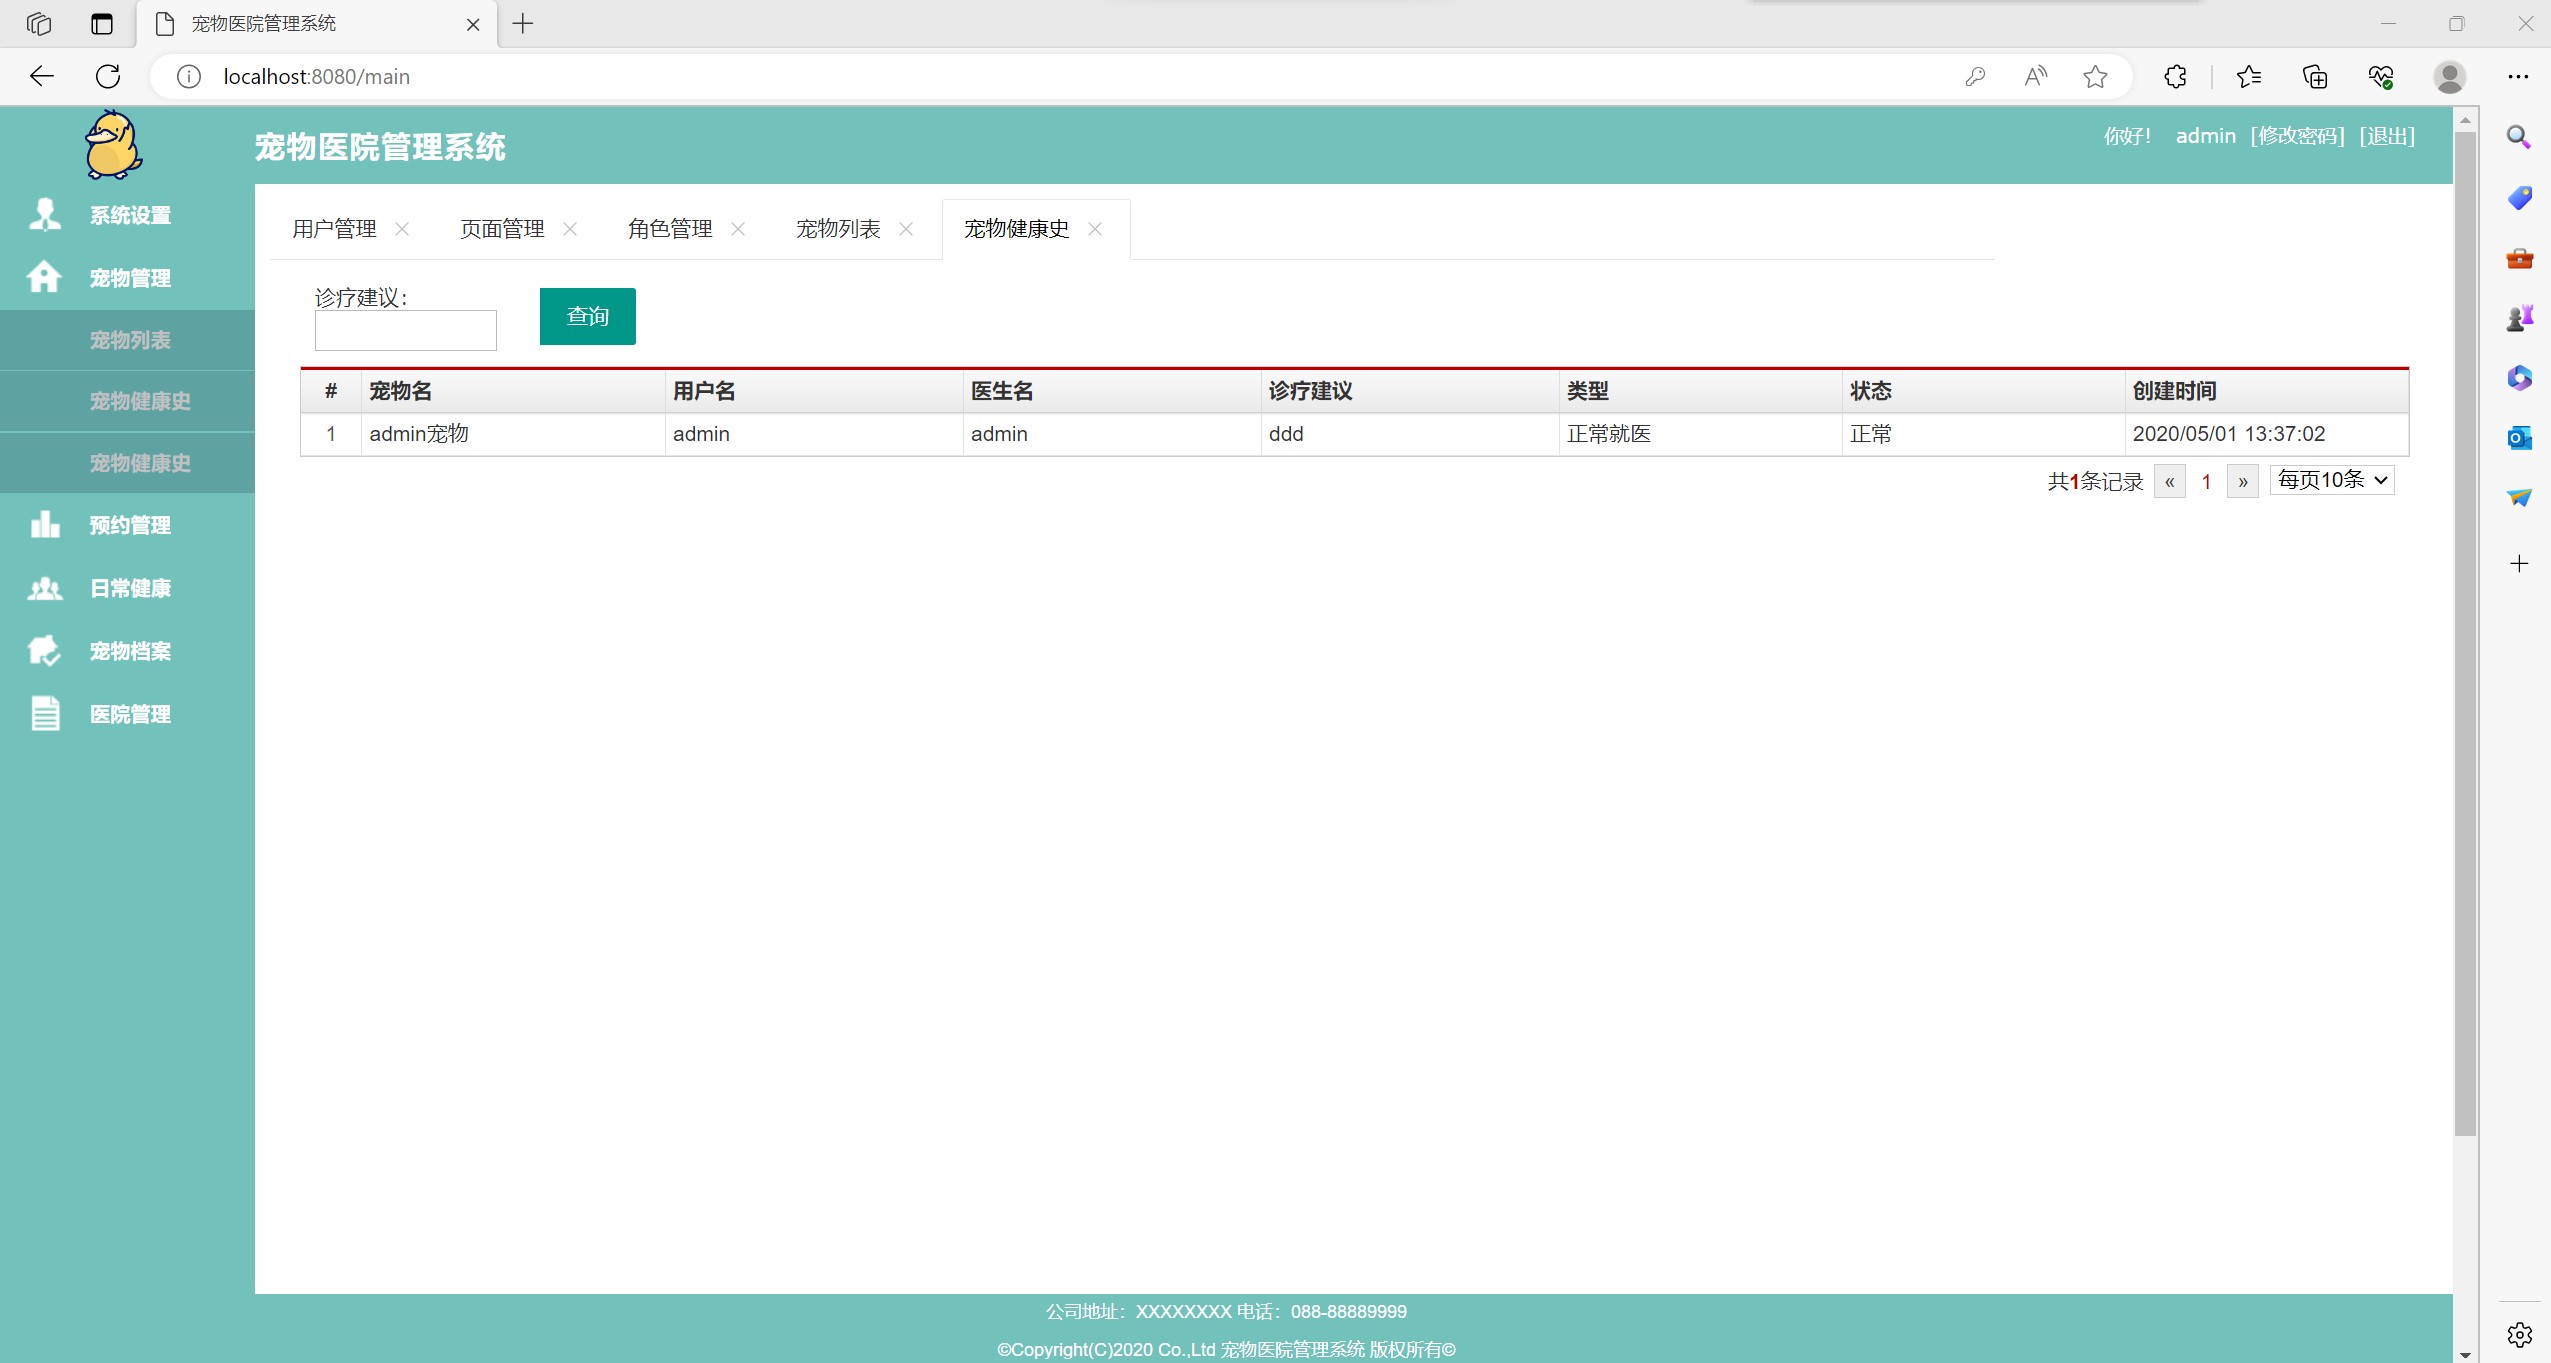Image resolution: width=2551 pixels, height=1363 pixels.
Task: View site information icon in address bar
Action: [189, 76]
